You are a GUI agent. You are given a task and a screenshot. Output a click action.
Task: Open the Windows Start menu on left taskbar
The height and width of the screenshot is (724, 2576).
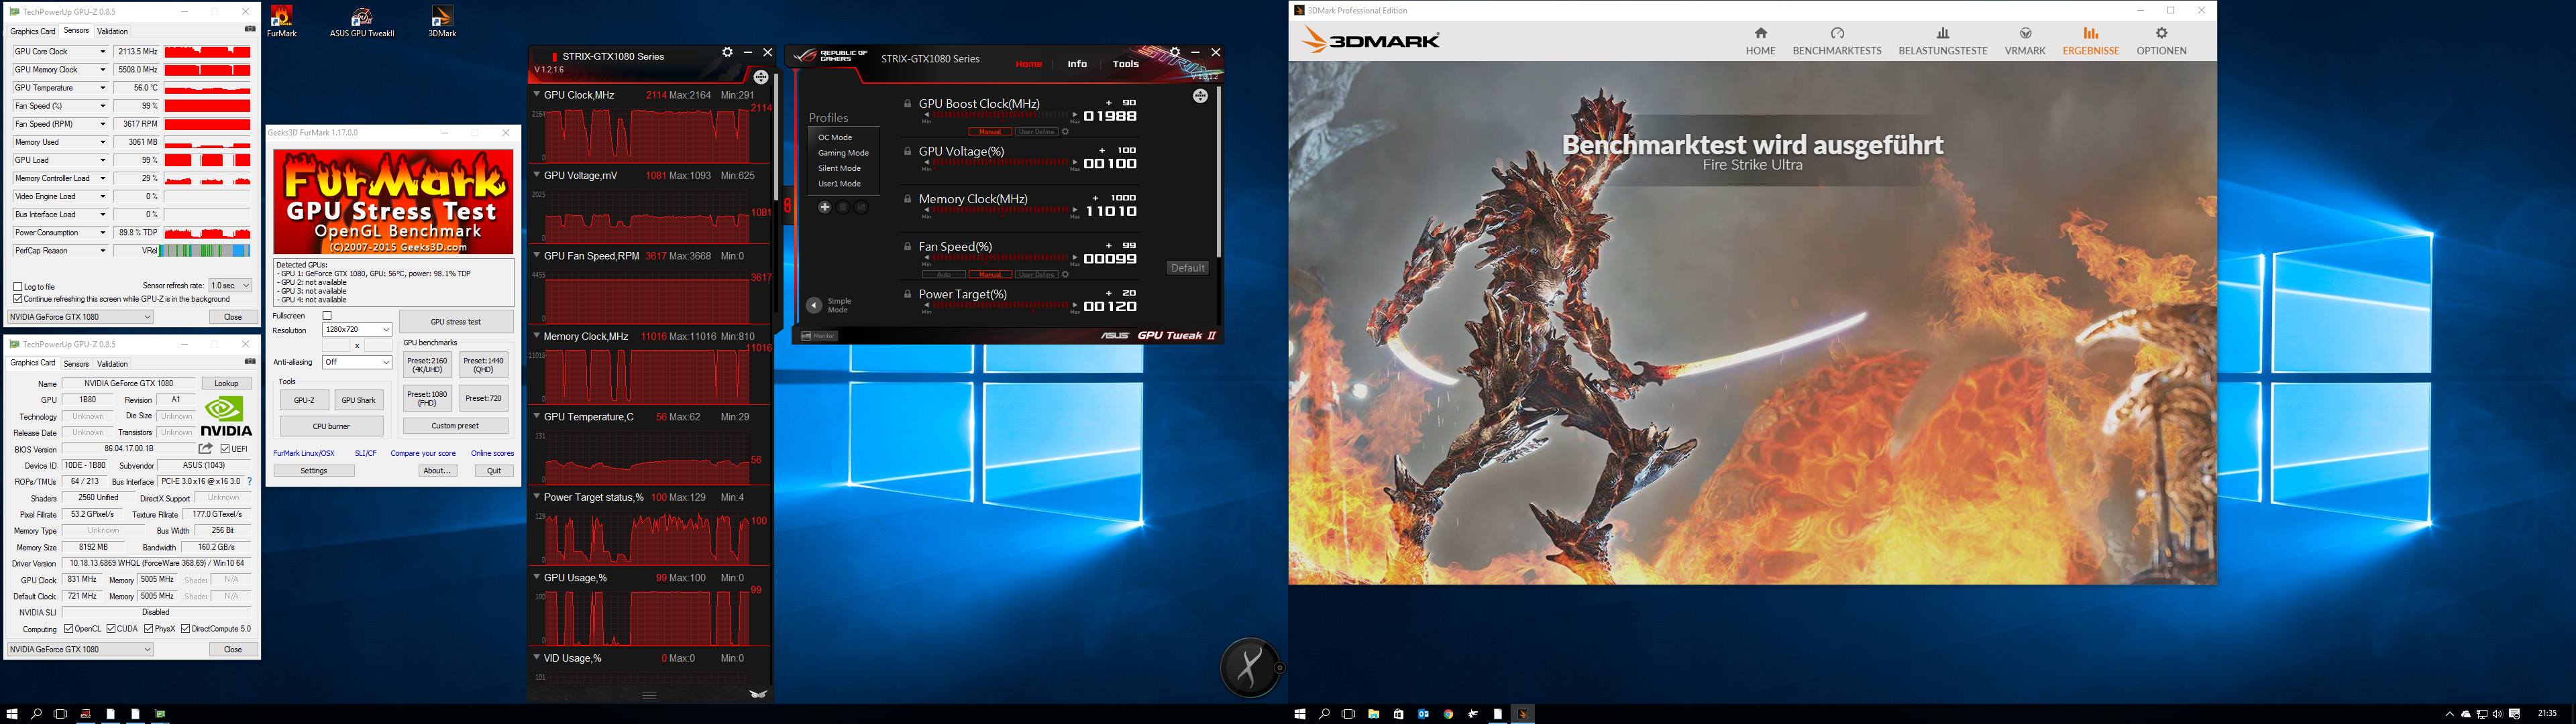[x=12, y=714]
